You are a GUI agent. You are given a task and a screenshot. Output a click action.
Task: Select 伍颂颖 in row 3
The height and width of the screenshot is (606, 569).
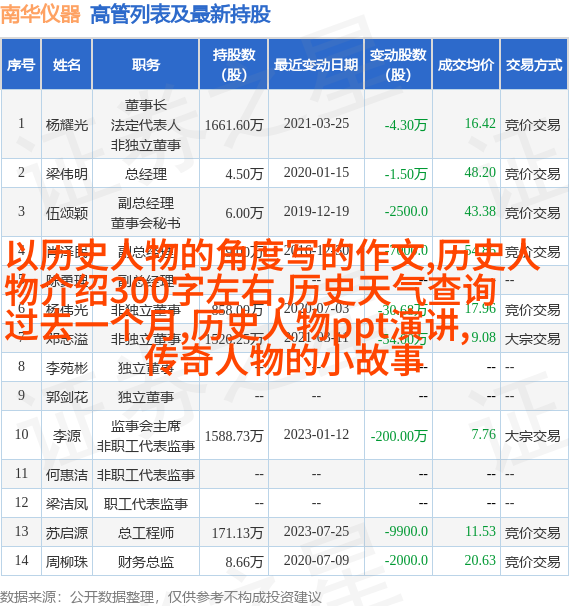[67, 213]
